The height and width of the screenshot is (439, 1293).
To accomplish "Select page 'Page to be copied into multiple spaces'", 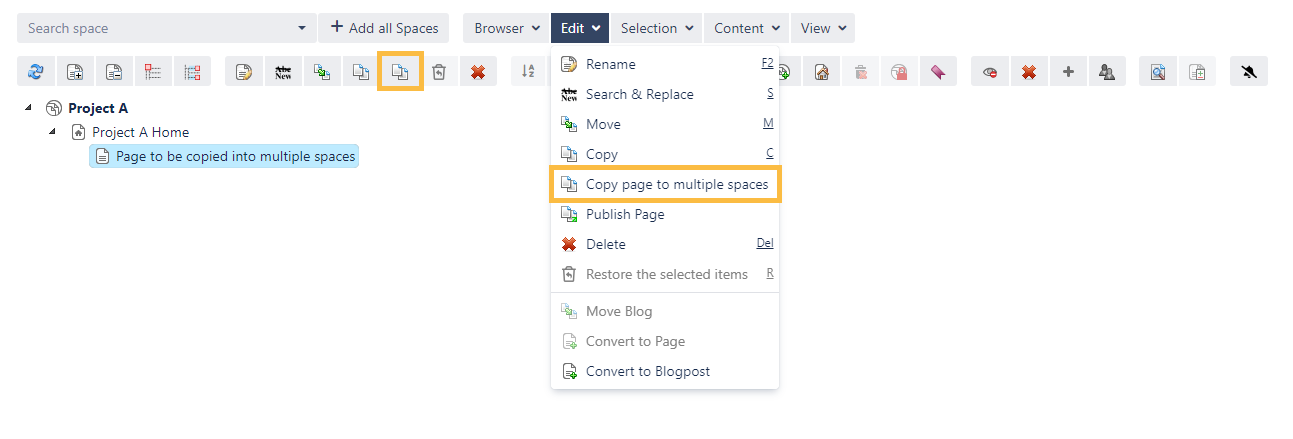I will (x=235, y=156).
